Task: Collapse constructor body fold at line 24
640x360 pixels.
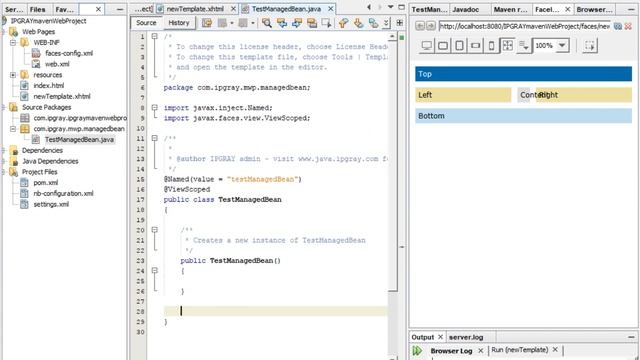Action: coord(155,271)
